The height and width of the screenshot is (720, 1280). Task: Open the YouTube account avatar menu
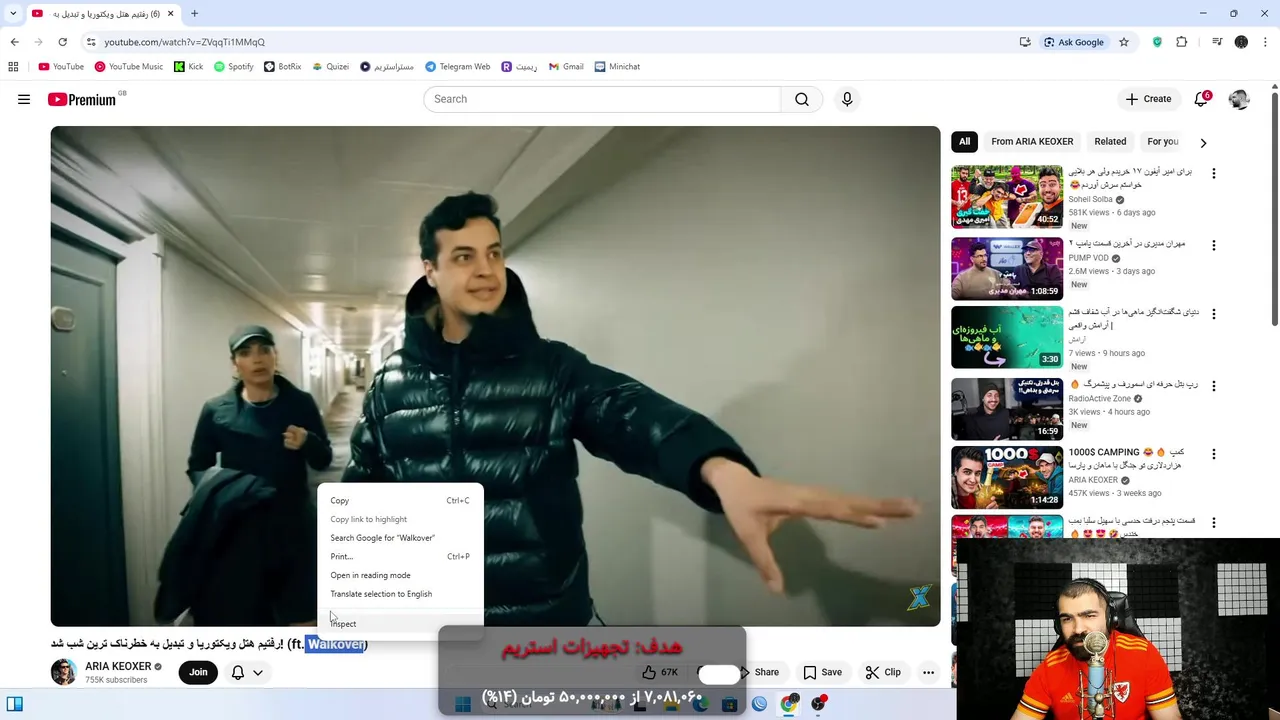[x=1239, y=99]
